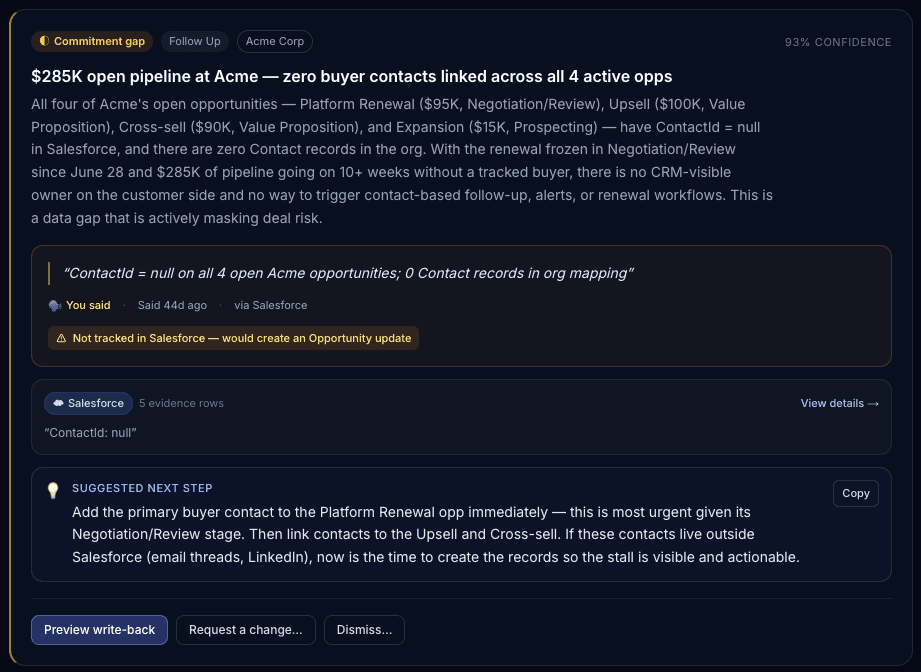Image resolution: width=921 pixels, height=672 pixels.
Task: Open the Commitment gap badge
Action: tap(92, 41)
